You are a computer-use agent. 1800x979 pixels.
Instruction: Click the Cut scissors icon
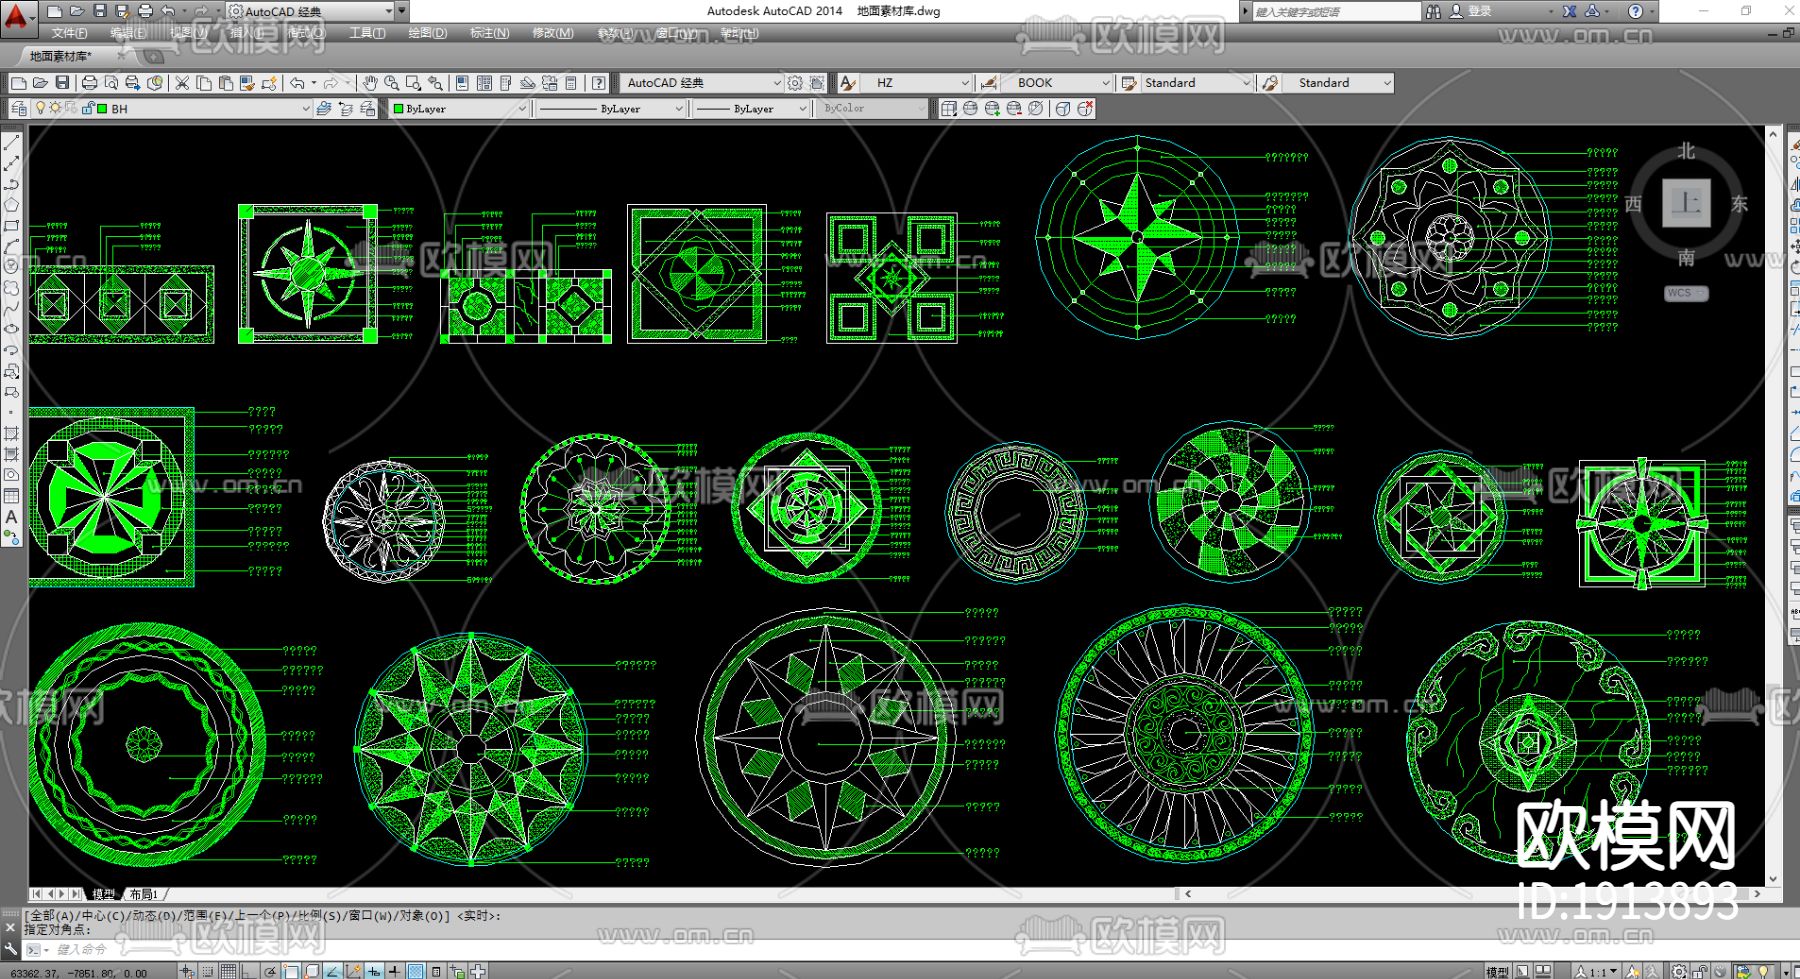[x=182, y=83]
